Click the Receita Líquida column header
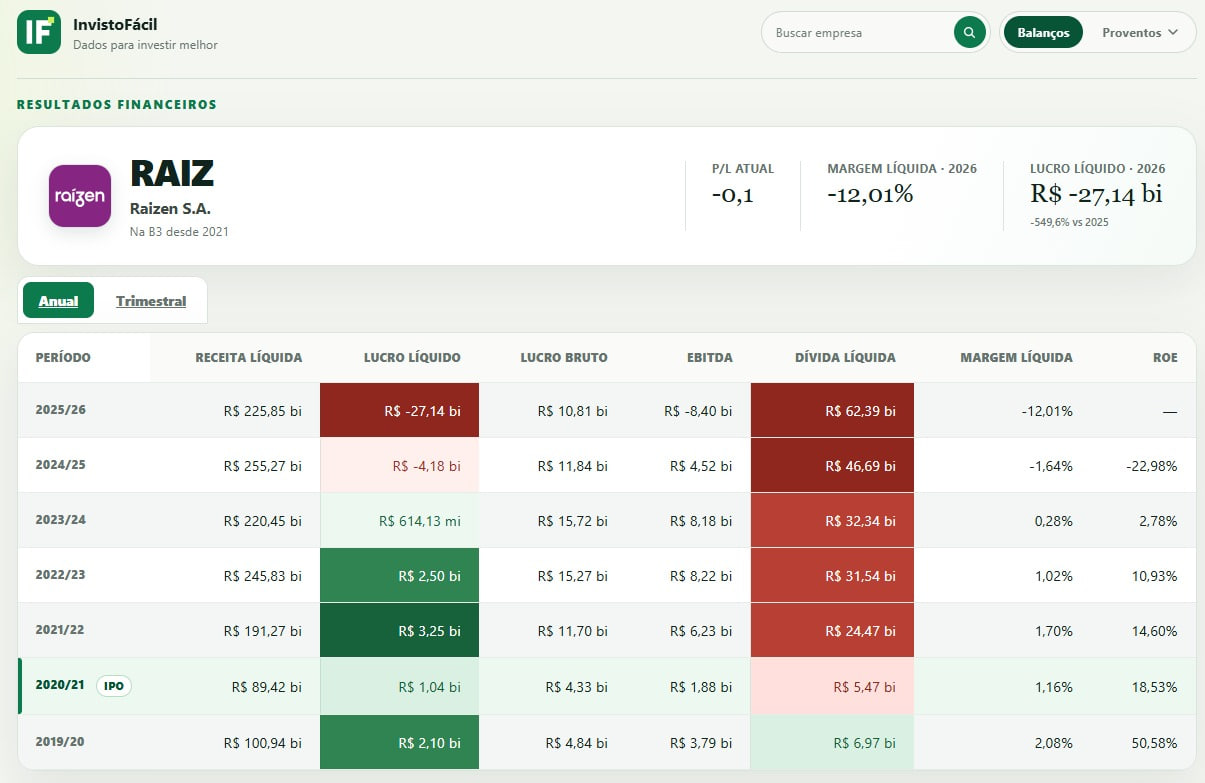The image size is (1205, 783). pyautogui.click(x=248, y=357)
